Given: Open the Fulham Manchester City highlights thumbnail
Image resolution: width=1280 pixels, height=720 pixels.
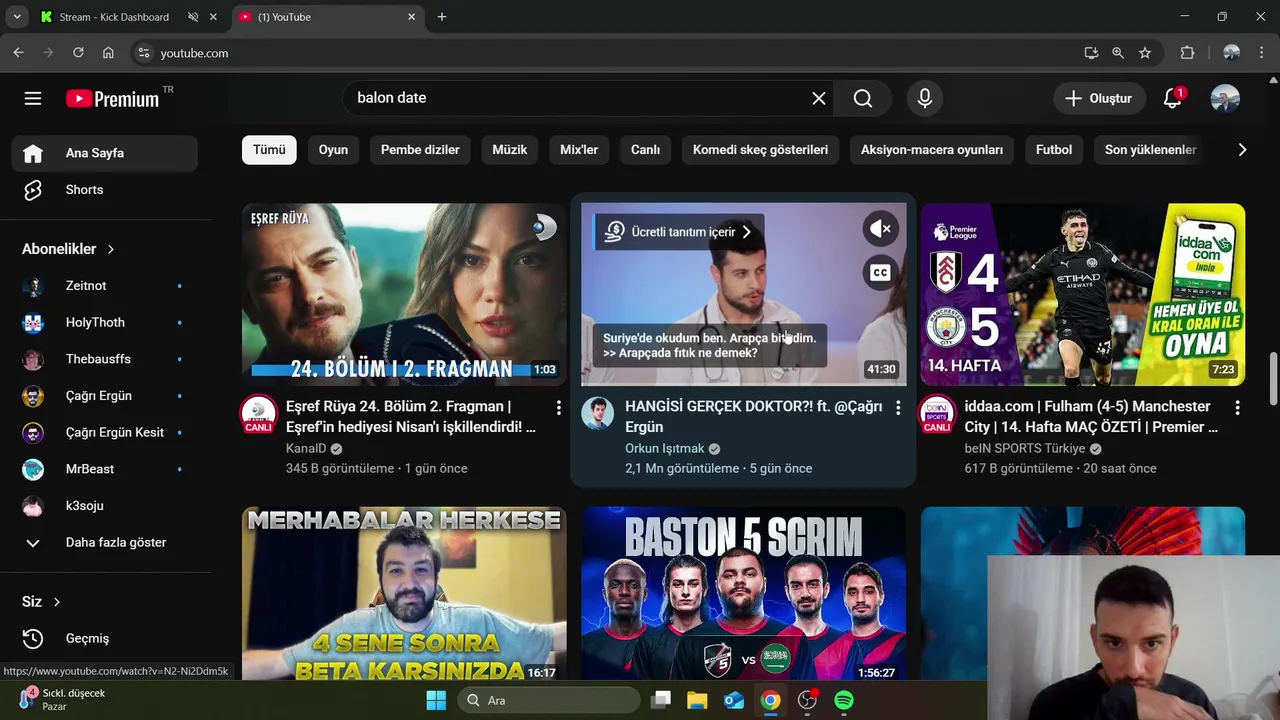Looking at the screenshot, I should point(1083,294).
